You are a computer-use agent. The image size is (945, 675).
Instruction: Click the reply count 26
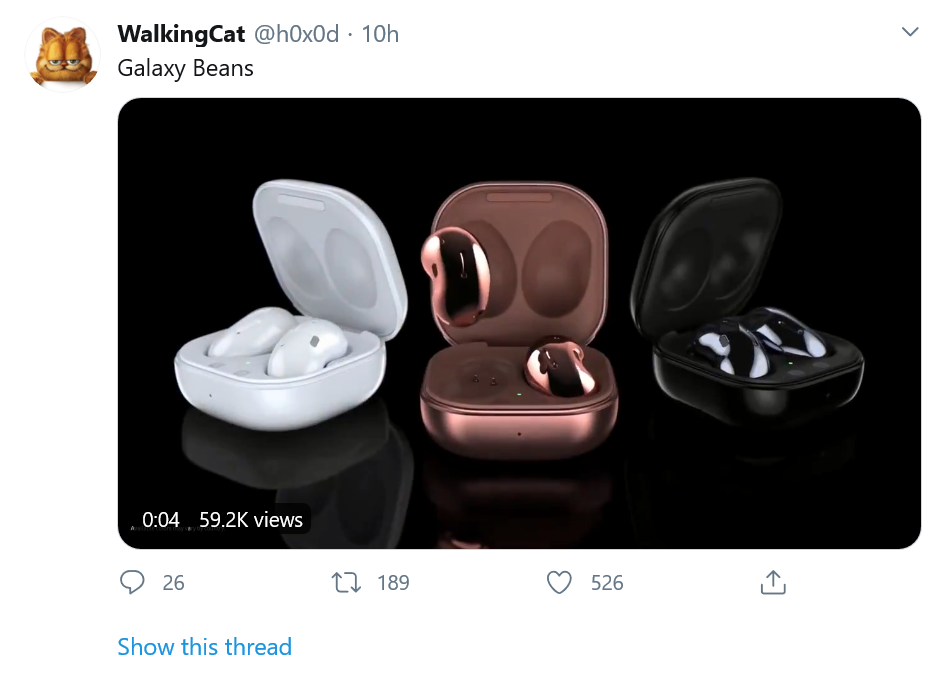tap(173, 583)
